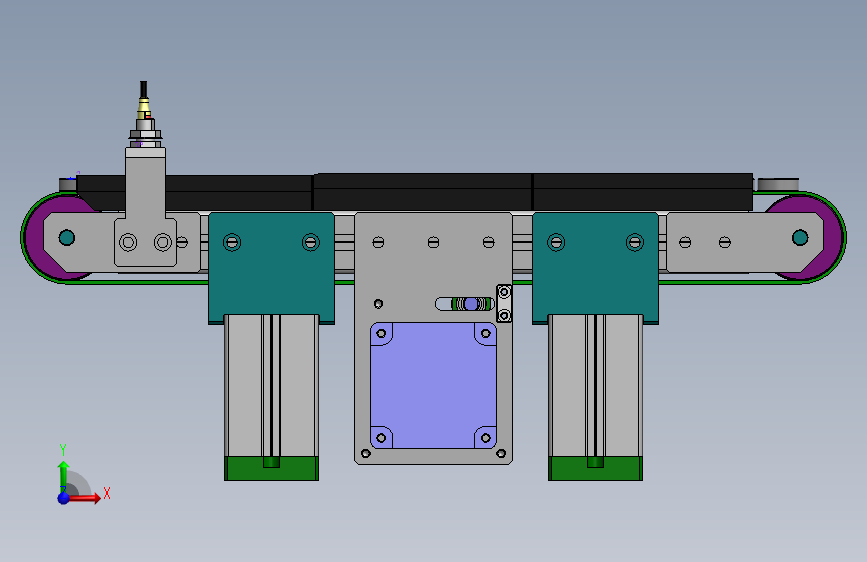Select the left gray pneumatic cylinder body
The image size is (867, 562).
click(x=271, y=386)
